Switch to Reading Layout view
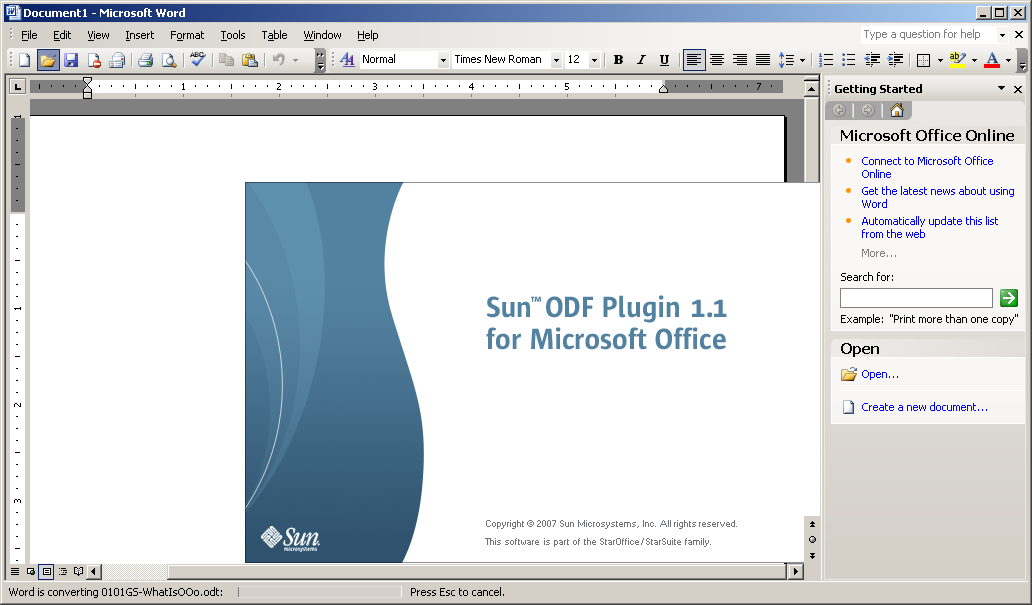 pyautogui.click(x=78, y=571)
